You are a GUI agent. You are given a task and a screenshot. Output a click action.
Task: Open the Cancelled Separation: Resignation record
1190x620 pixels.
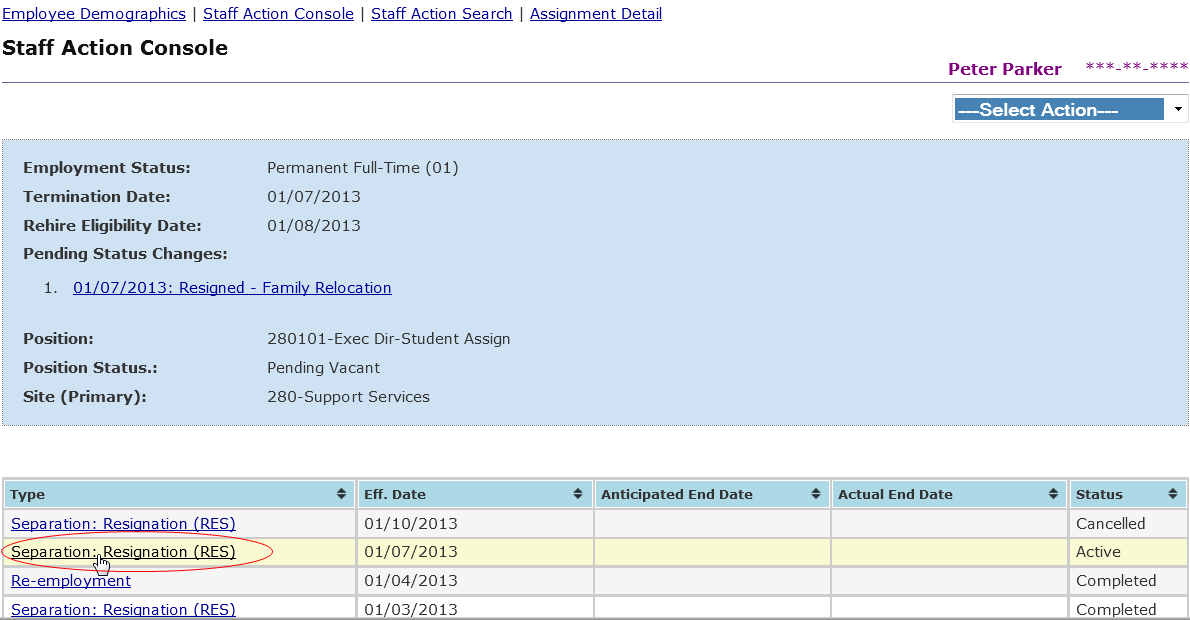click(x=123, y=523)
